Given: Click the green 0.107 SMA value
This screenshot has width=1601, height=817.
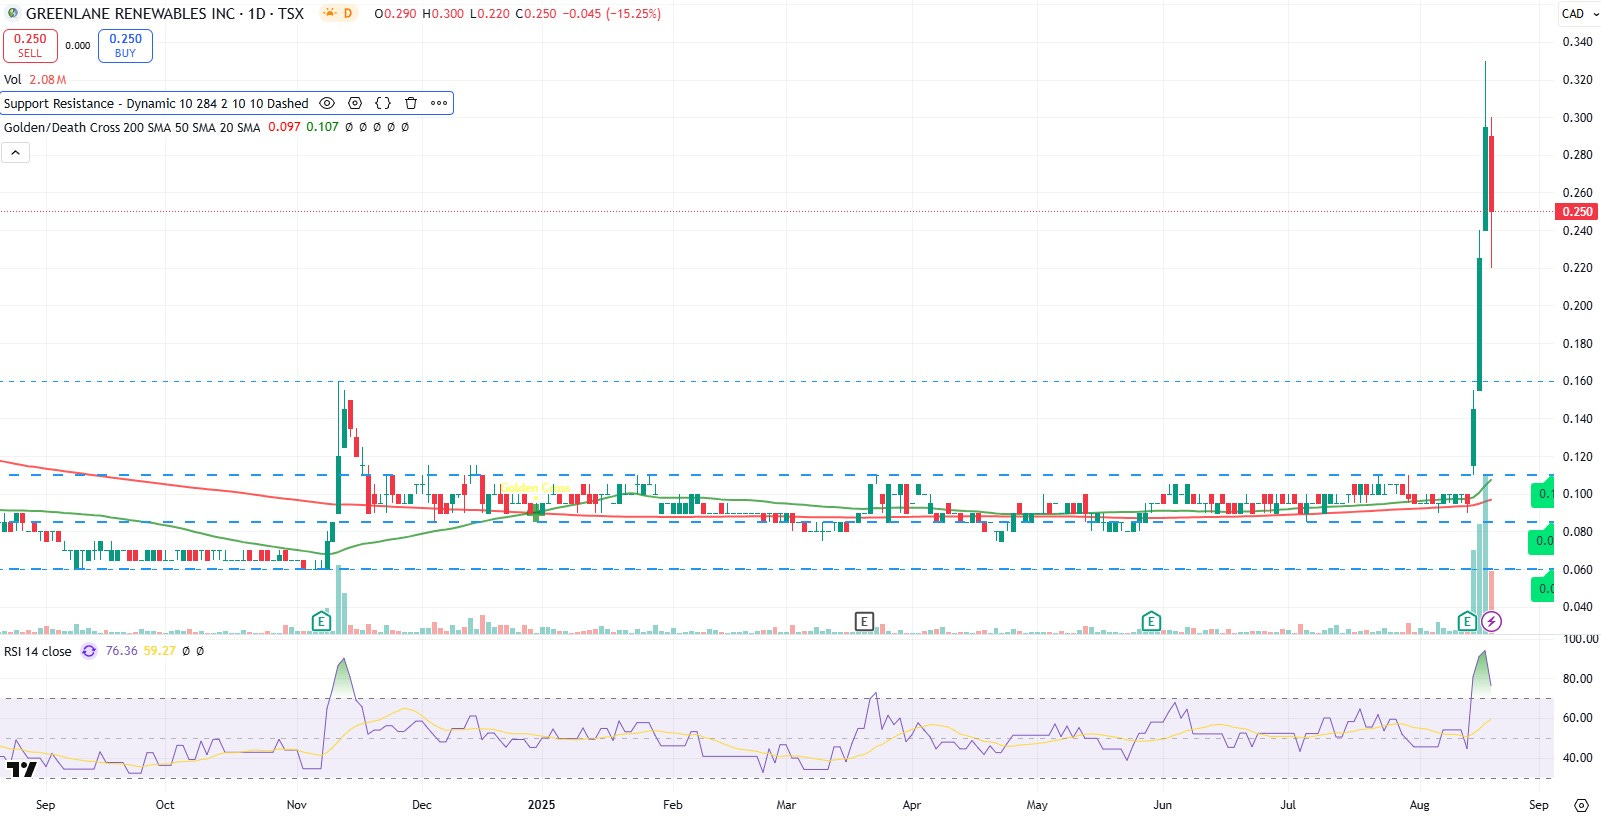Looking at the screenshot, I should [x=322, y=127].
